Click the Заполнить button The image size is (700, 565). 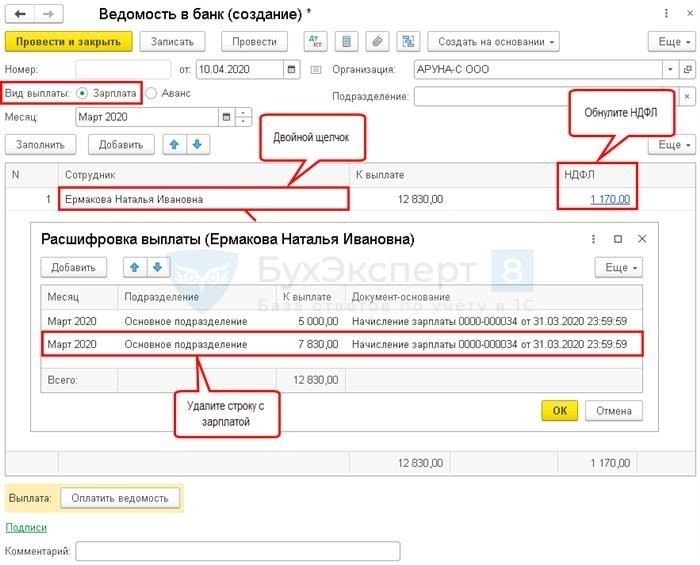[x=41, y=145]
